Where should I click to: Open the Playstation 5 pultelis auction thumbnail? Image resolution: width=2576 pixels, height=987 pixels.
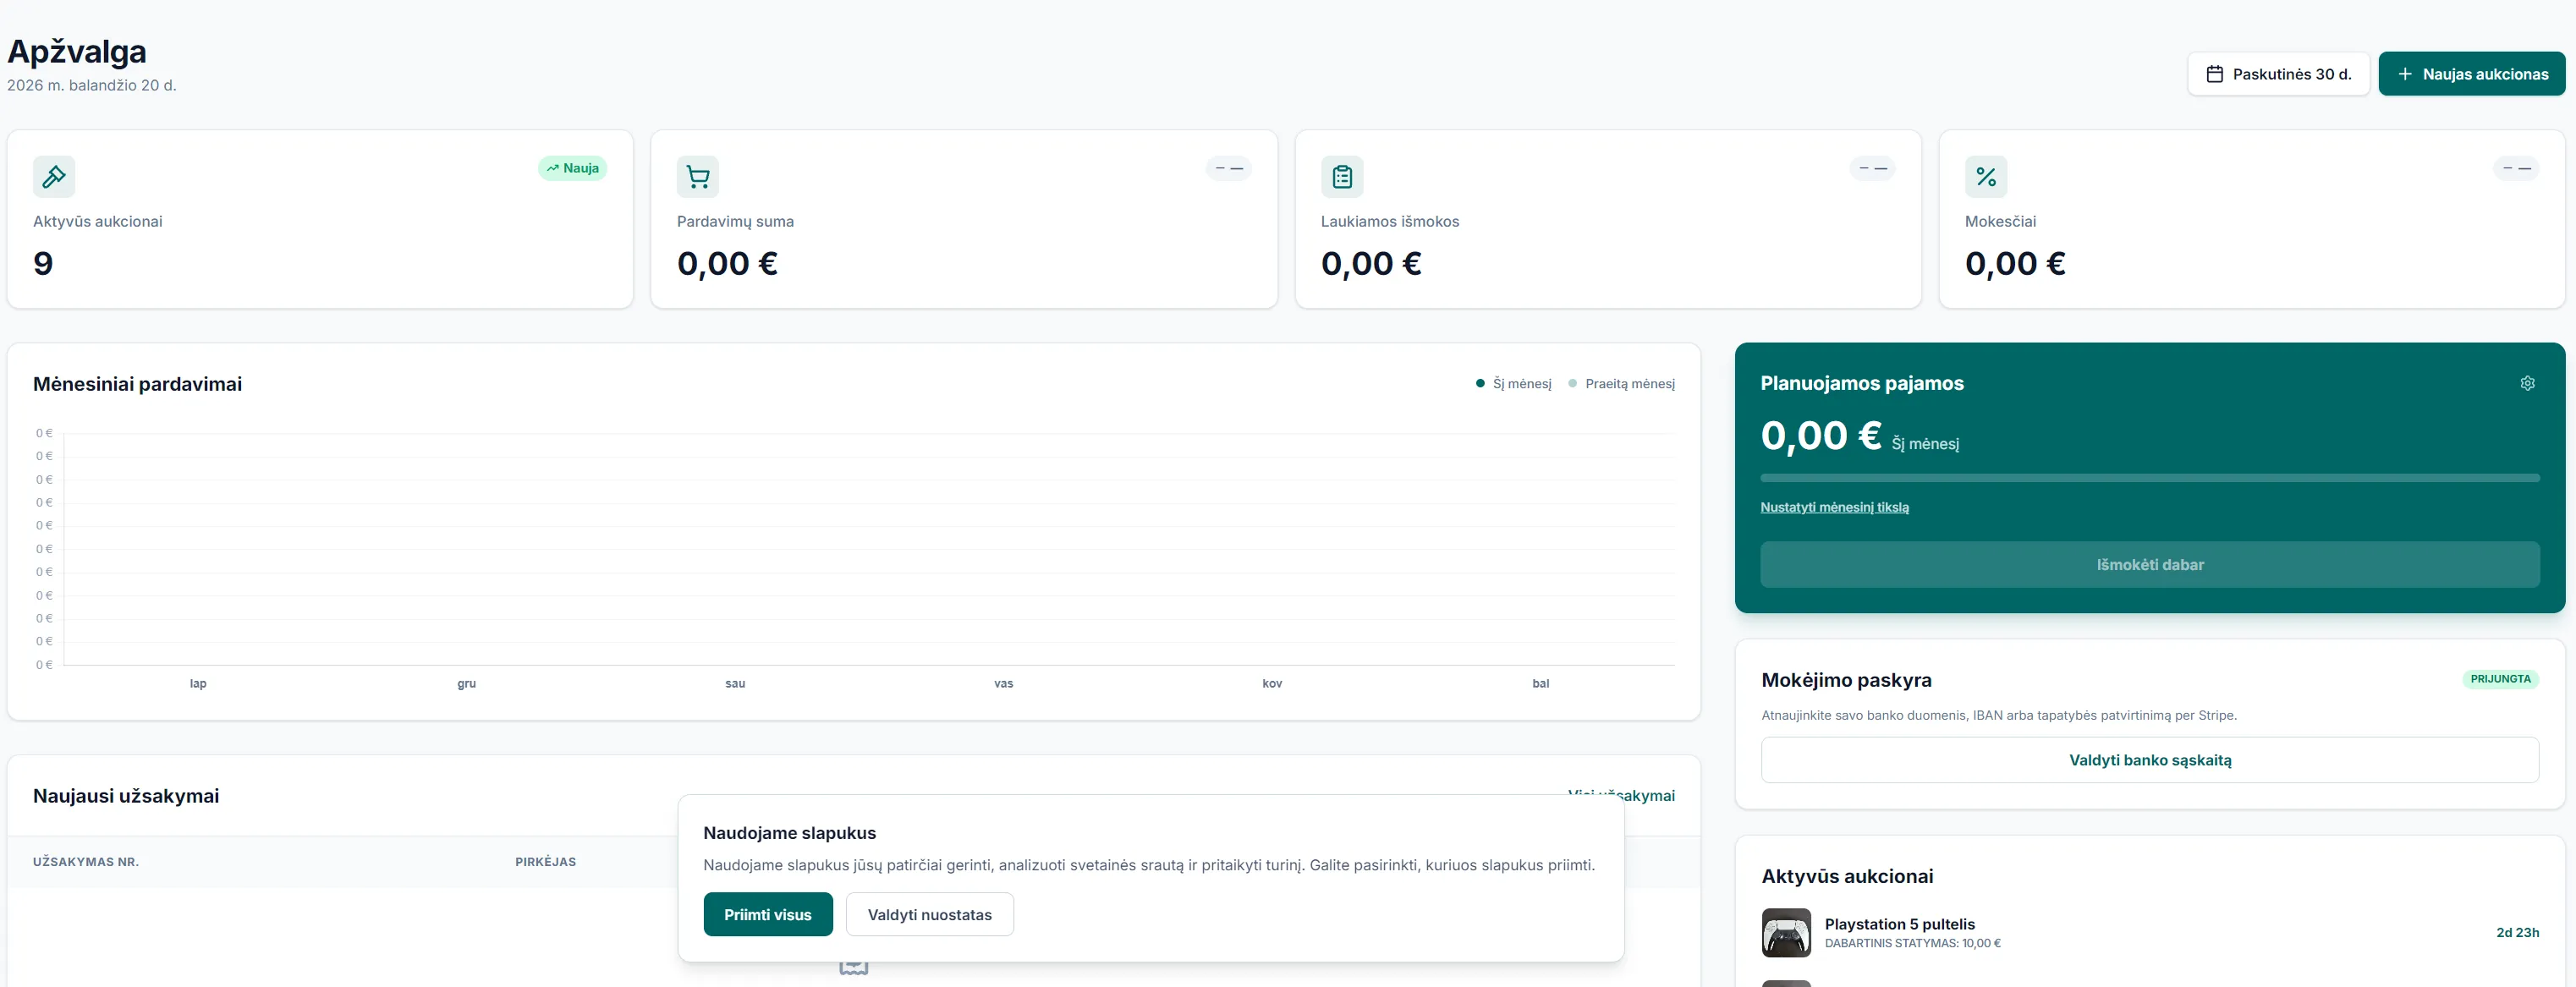pos(1785,932)
